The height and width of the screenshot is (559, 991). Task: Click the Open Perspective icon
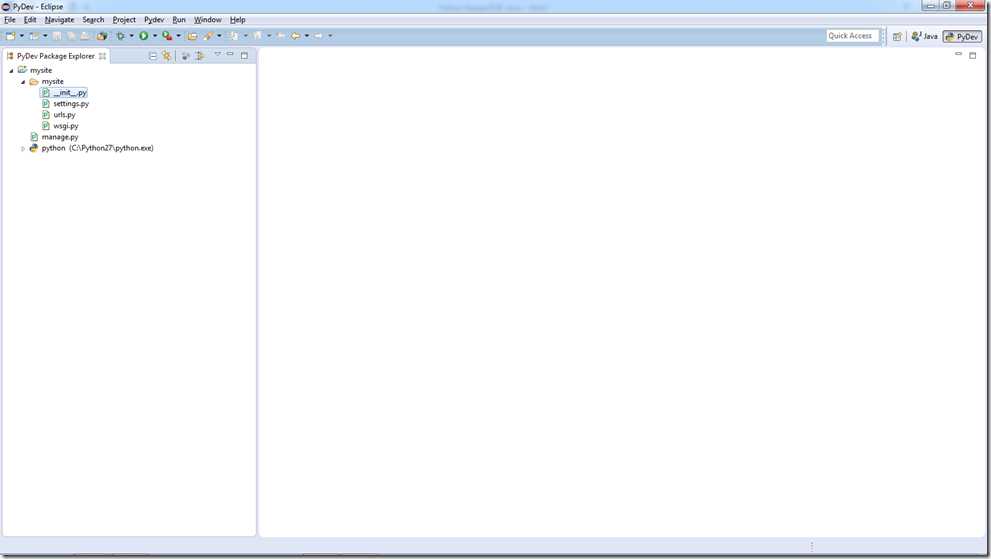pyautogui.click(x=897, y=37)
